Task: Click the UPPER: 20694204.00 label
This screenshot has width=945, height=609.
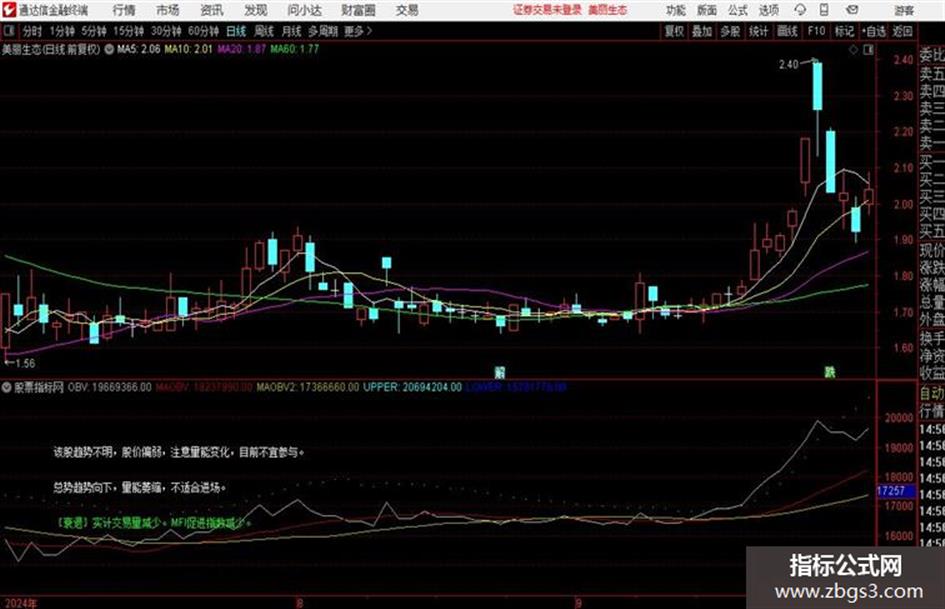Action: pos(412,387)
